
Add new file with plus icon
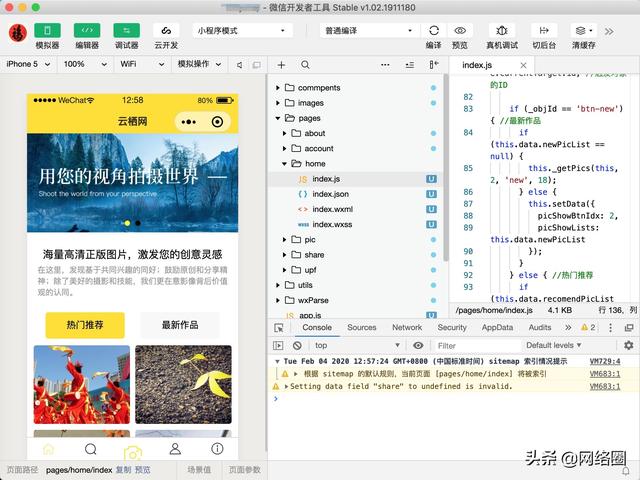click(281, 65)
